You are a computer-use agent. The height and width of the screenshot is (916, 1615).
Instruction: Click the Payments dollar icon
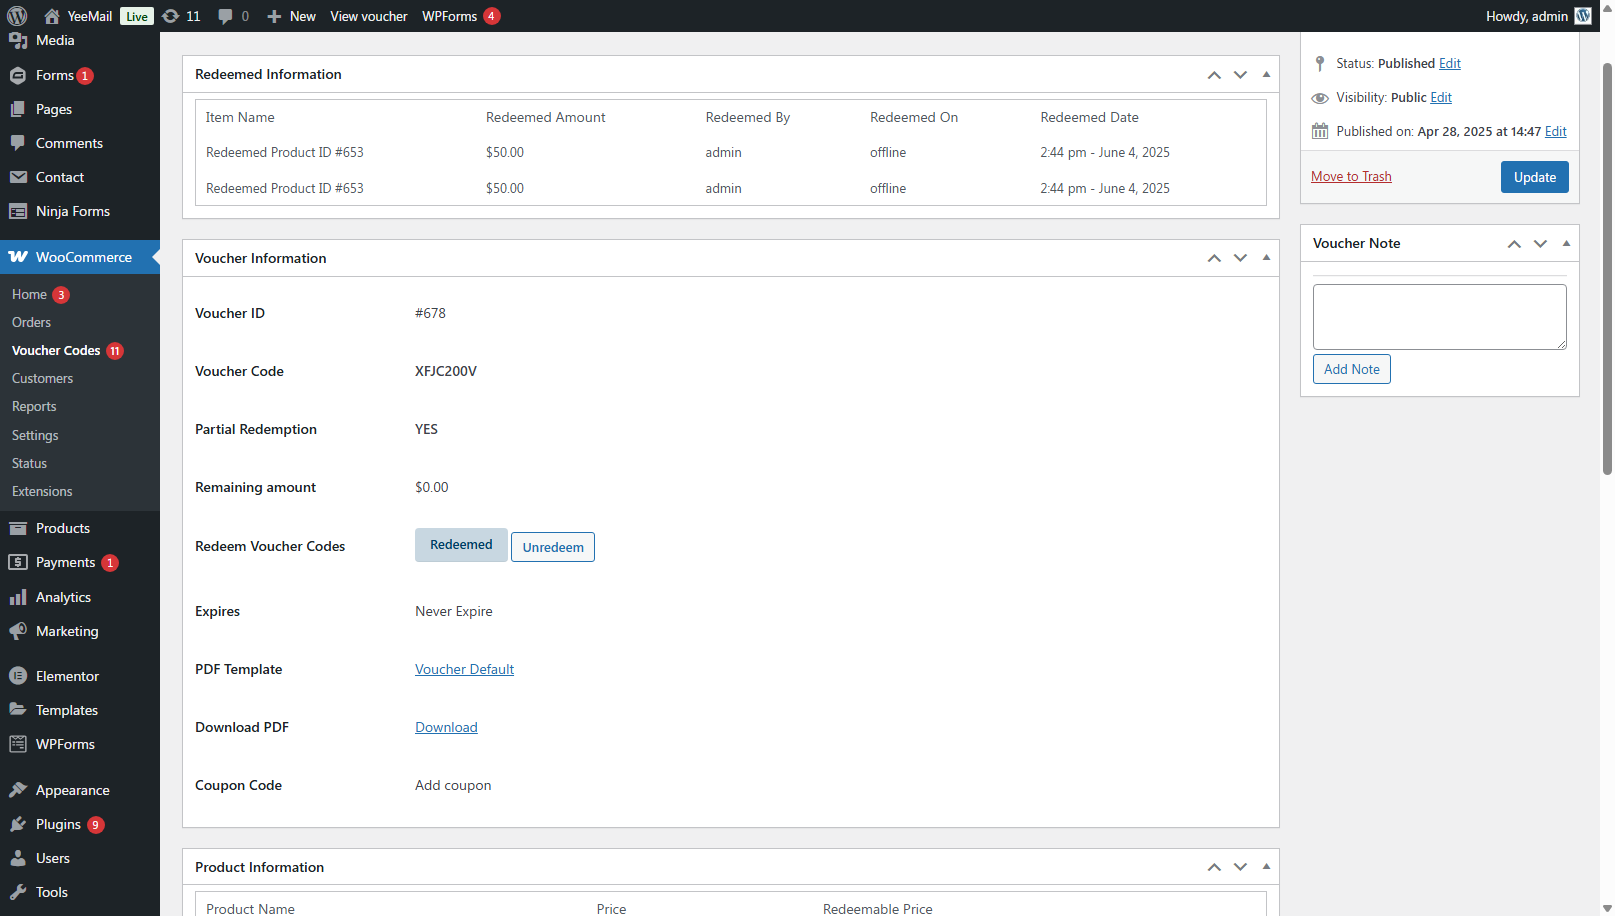point(18,562)
